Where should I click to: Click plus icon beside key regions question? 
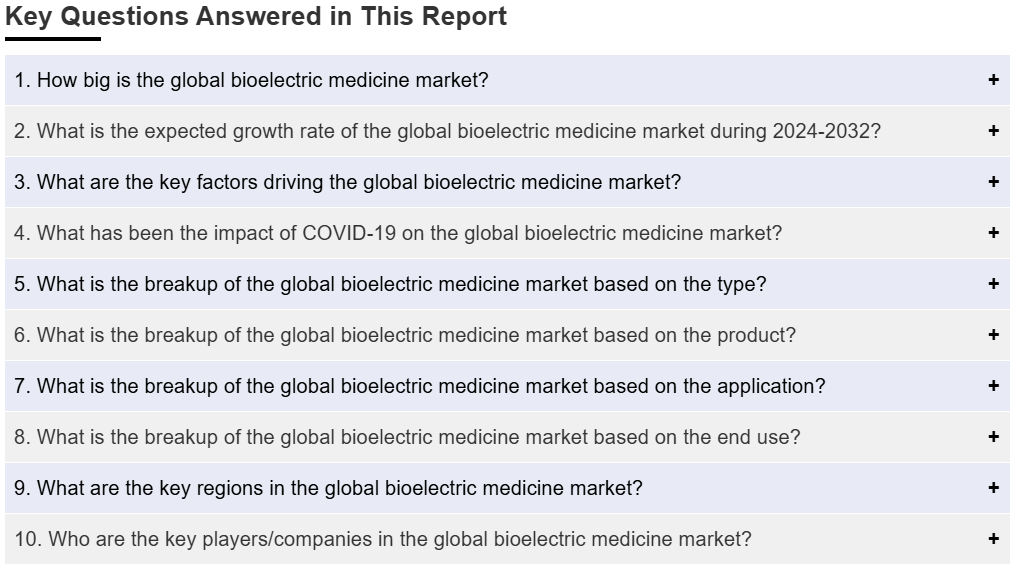point(994,488)
